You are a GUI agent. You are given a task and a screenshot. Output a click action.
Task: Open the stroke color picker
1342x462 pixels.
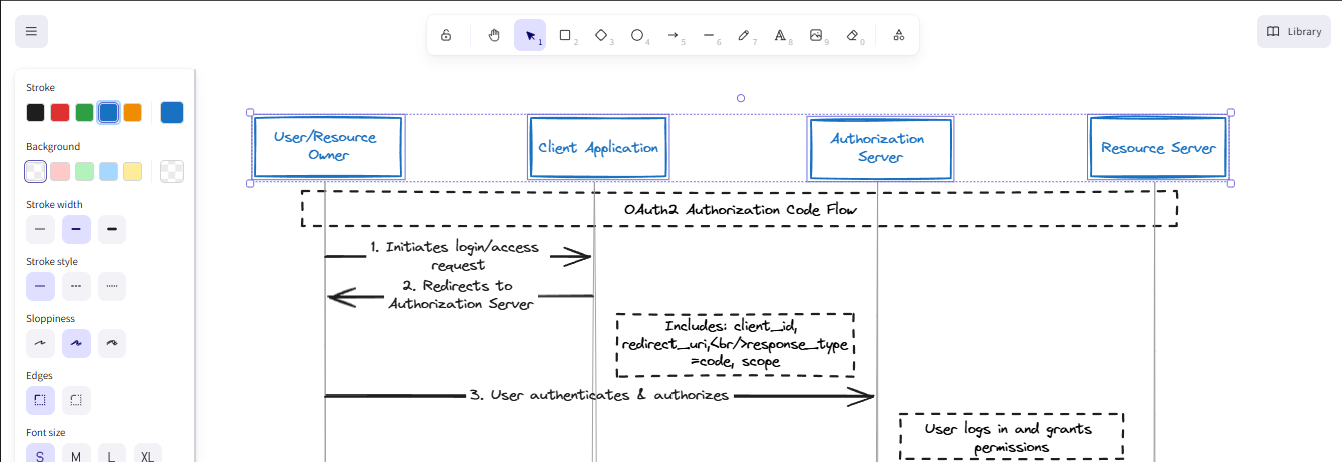pyautogui.click(x=172, y=113)
